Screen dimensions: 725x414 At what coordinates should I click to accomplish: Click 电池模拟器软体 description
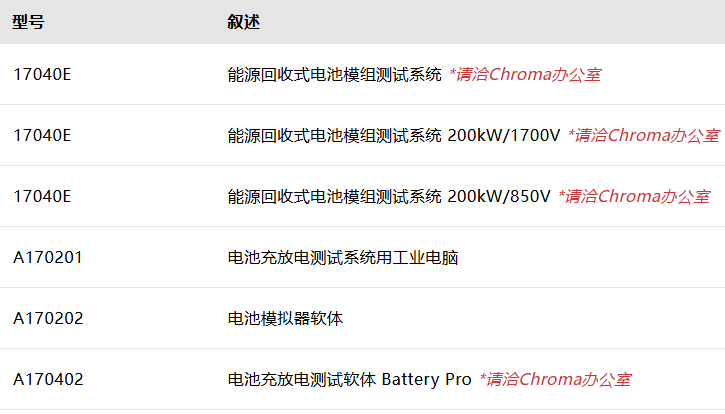click(x=285, y=319)
